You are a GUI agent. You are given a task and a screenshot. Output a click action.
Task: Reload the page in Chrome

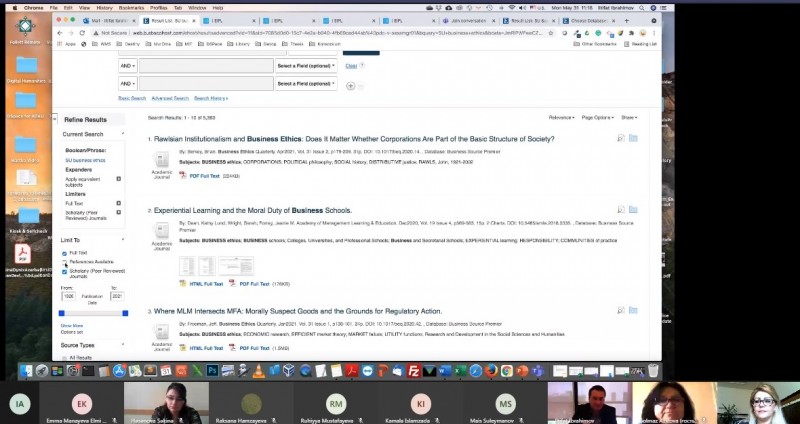click(82, 33)
